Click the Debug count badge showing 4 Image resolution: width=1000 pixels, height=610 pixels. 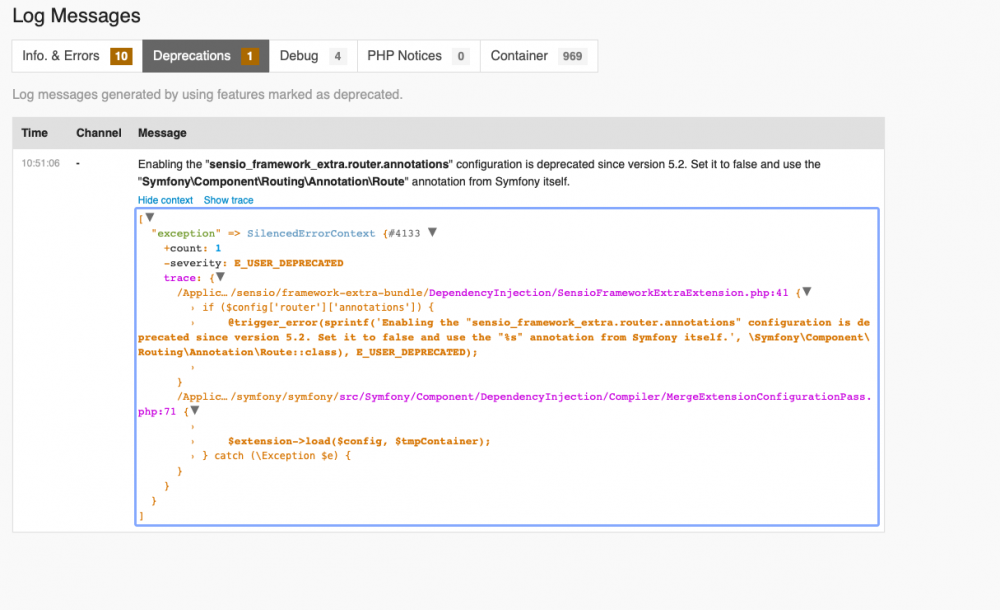[338, 57]
